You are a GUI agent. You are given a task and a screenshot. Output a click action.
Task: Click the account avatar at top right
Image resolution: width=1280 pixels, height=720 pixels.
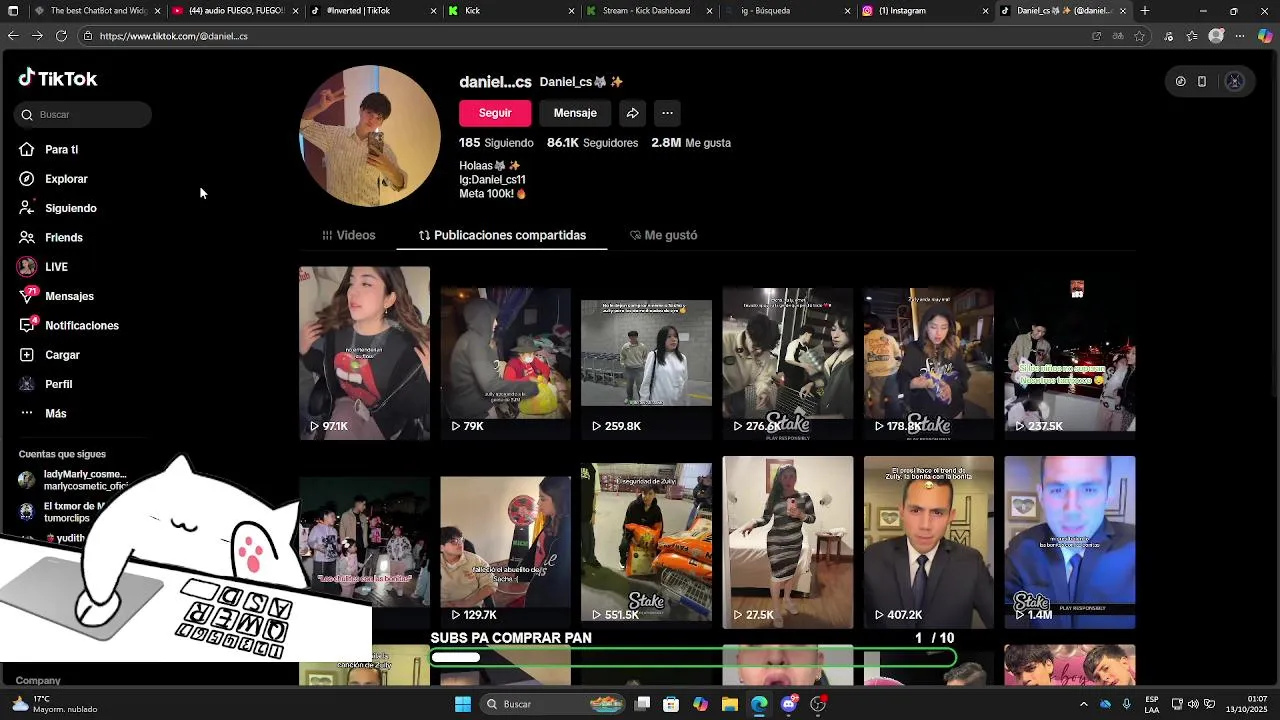(x=1235, y=82)
